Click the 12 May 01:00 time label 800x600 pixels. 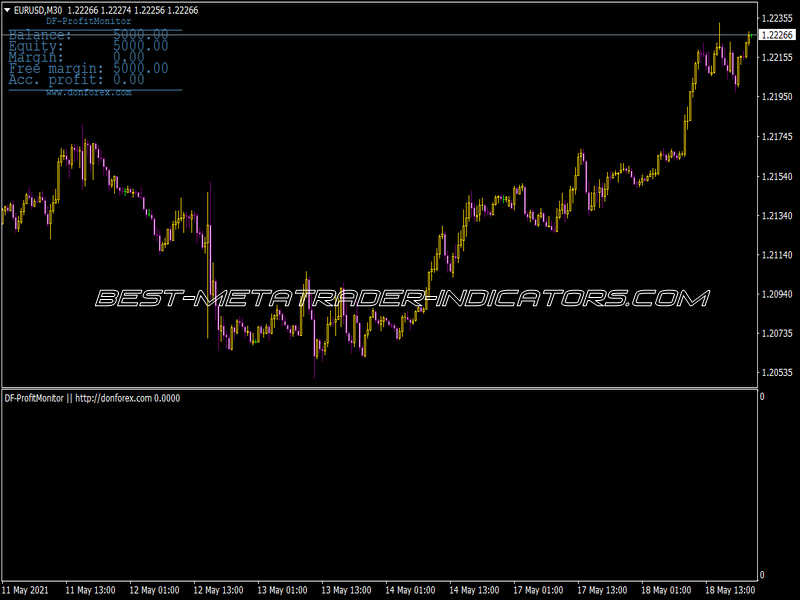tap(154, 590)
